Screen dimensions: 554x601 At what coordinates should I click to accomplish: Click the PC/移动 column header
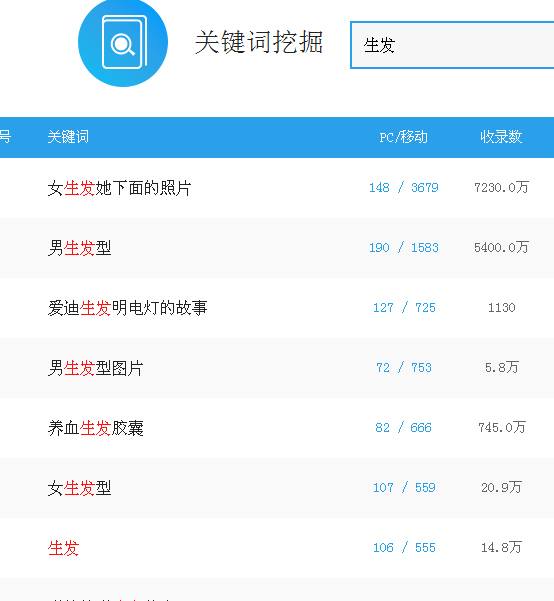coord(403,137)
